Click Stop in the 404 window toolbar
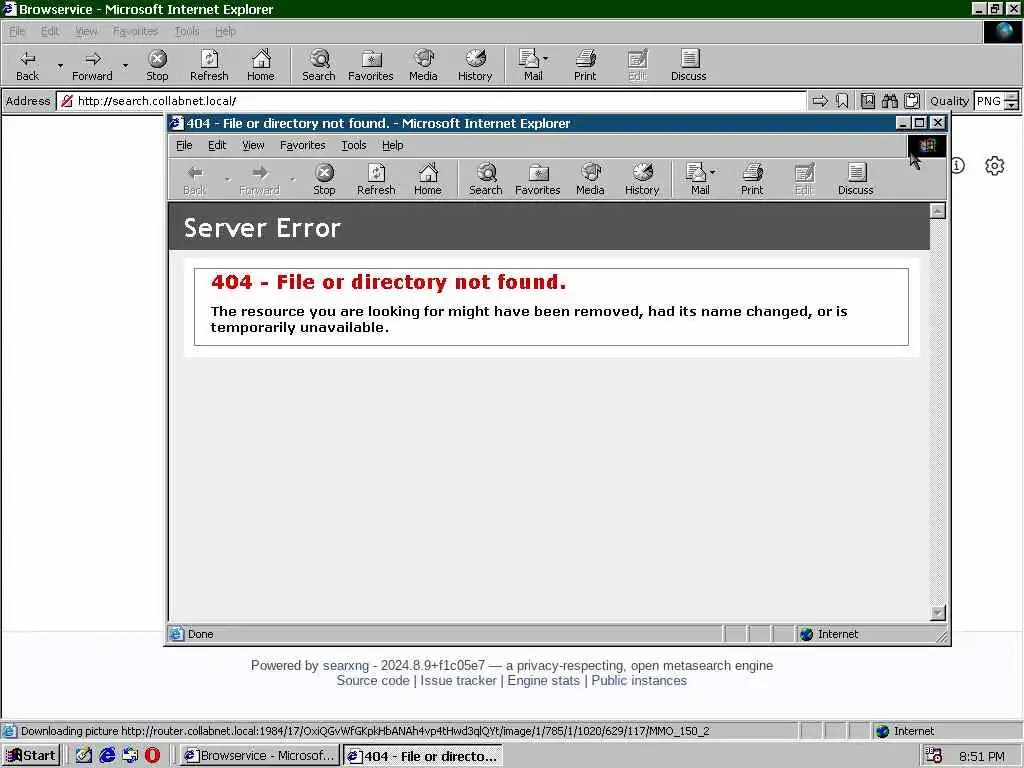 (x=324, y=180)
